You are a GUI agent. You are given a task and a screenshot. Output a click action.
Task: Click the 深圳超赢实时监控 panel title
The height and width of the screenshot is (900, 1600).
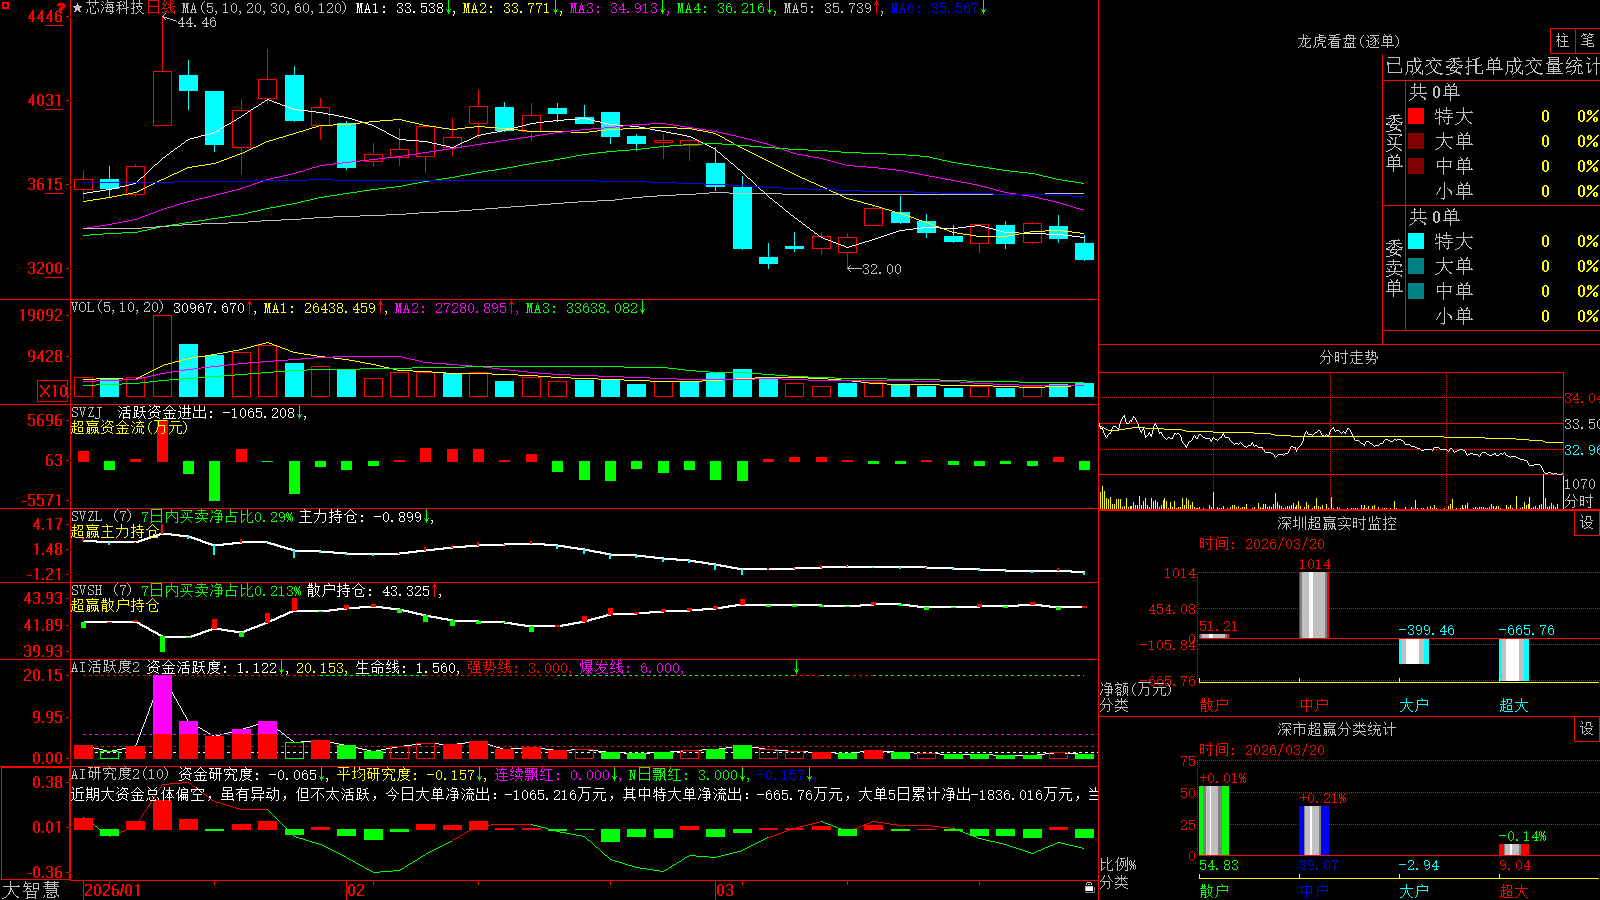click(x=1337, y=523)
